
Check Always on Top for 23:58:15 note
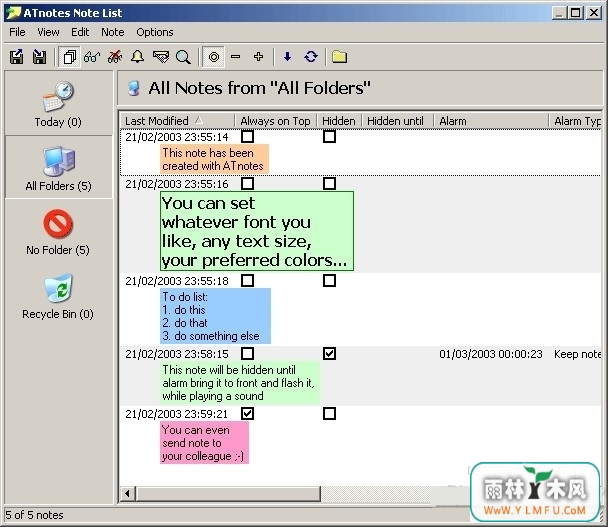pos(247,353)
